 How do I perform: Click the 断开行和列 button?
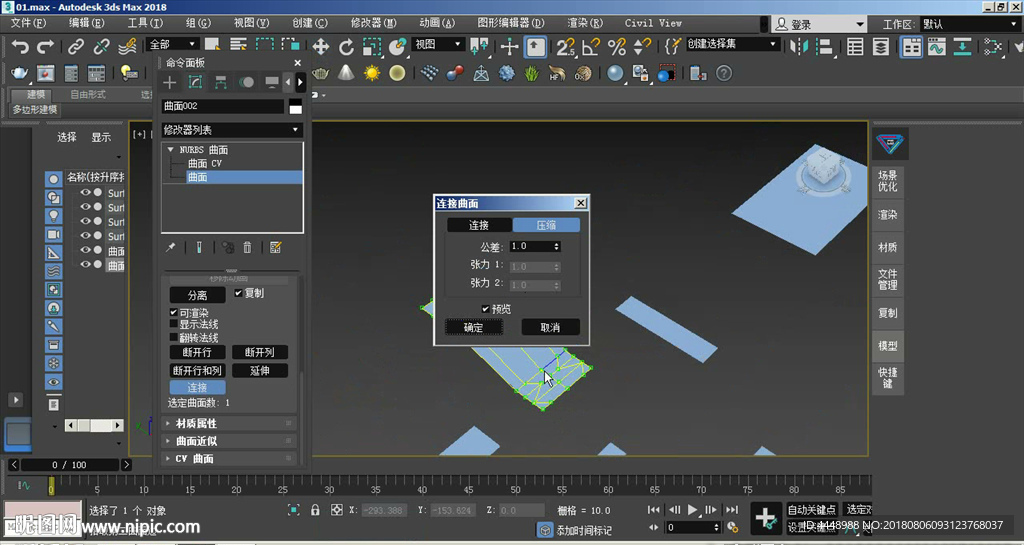pyautogui.click(x=197, y=370)
